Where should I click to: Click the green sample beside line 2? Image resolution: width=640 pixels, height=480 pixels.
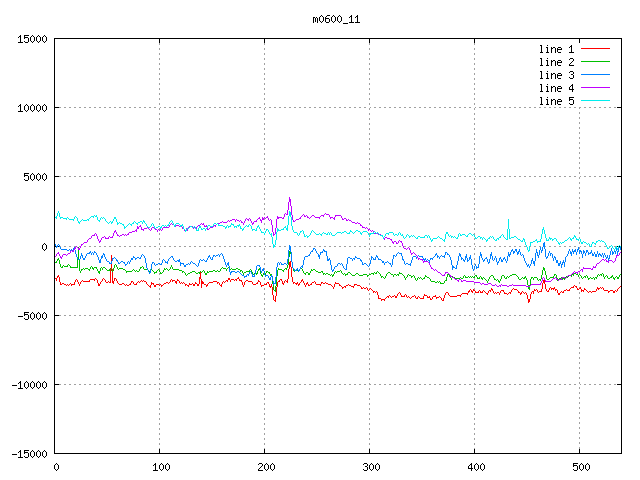[595, 62]
